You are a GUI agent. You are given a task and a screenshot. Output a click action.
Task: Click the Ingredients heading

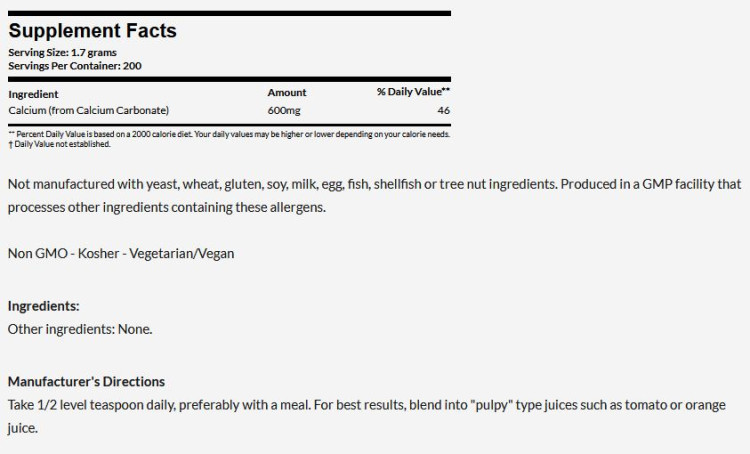click(43, 306)
